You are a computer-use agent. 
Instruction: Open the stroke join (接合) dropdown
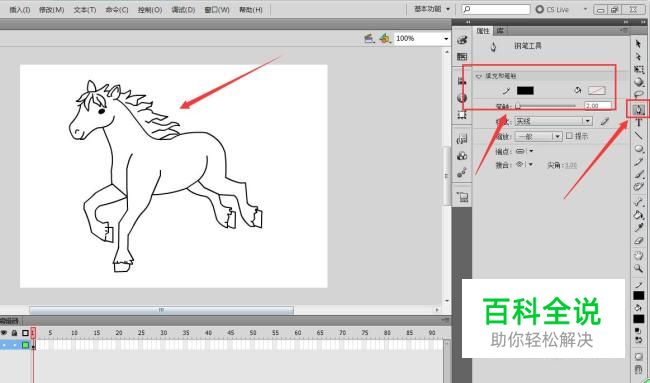524,165
